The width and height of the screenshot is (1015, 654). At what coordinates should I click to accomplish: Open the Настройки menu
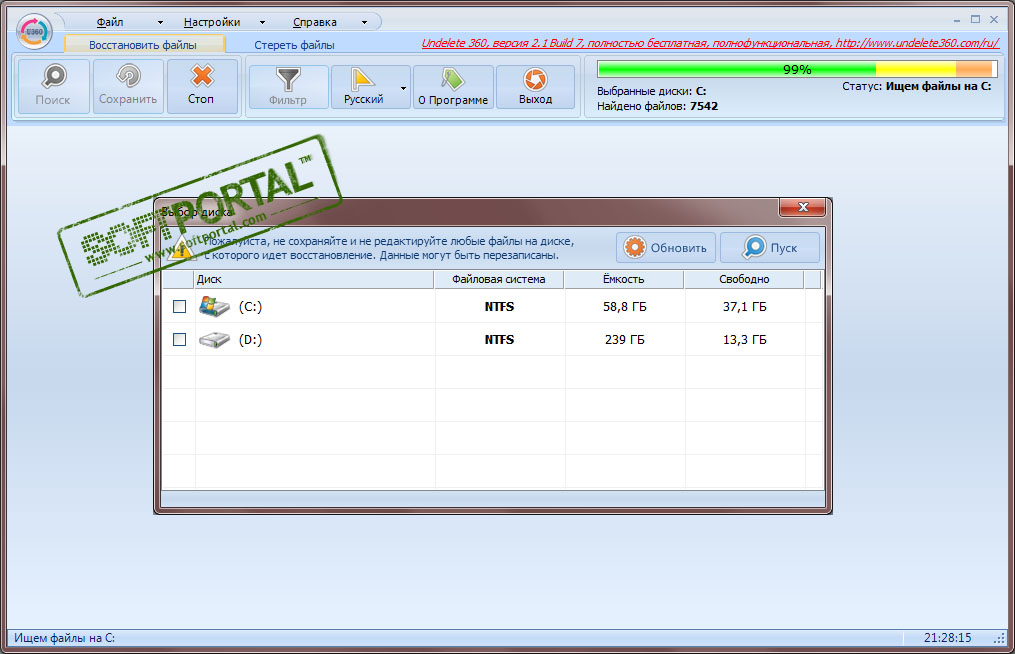click(212, 22)
